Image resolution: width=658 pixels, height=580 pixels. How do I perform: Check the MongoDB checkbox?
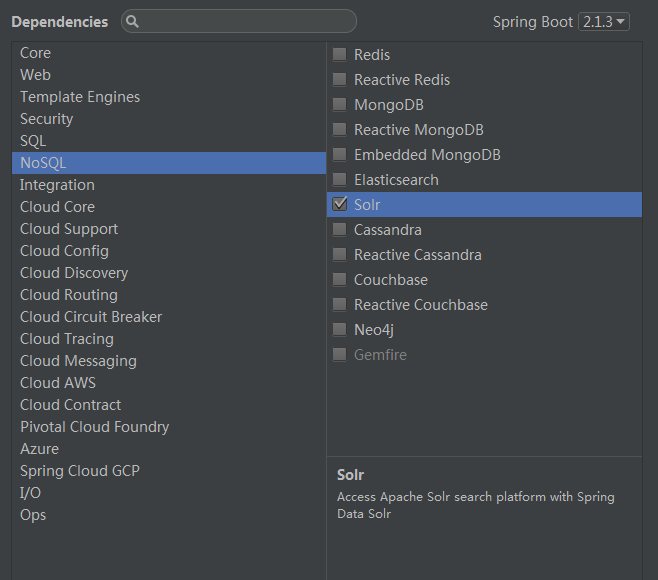click(x=340, y=104)
